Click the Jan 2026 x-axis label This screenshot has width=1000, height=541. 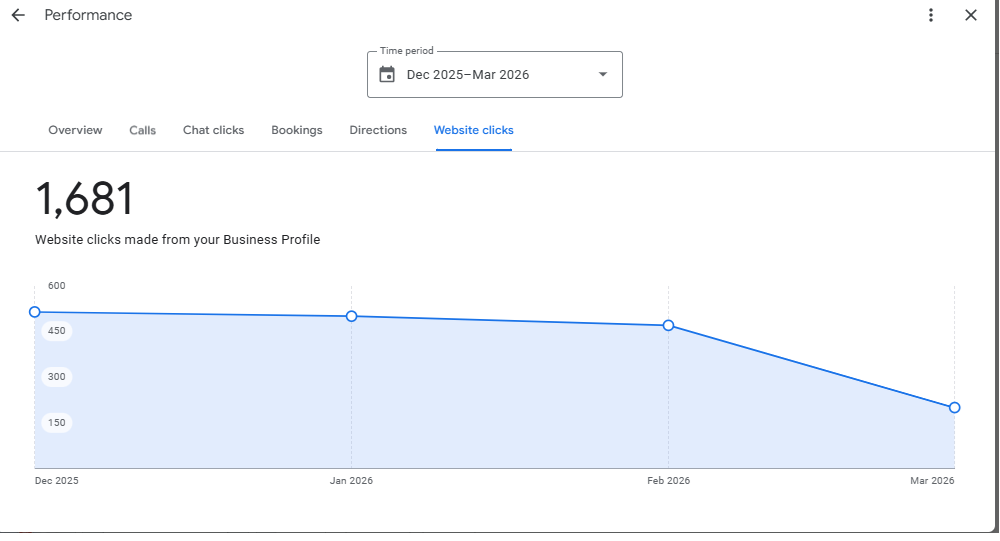pos(351,480)
